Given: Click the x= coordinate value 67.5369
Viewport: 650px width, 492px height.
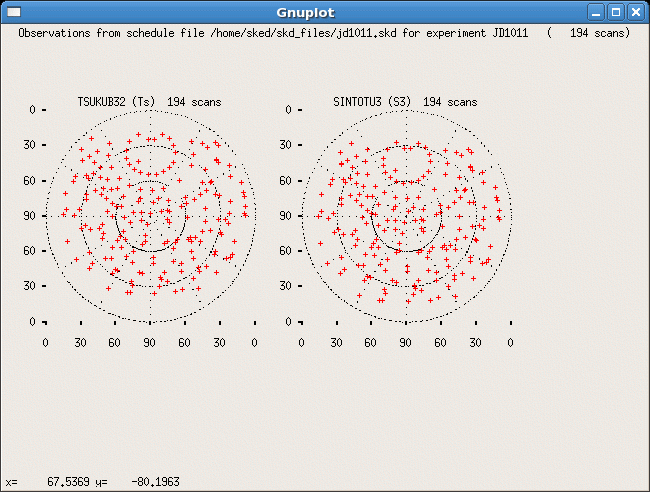Looking at the screenshot, I should [68, 482].
